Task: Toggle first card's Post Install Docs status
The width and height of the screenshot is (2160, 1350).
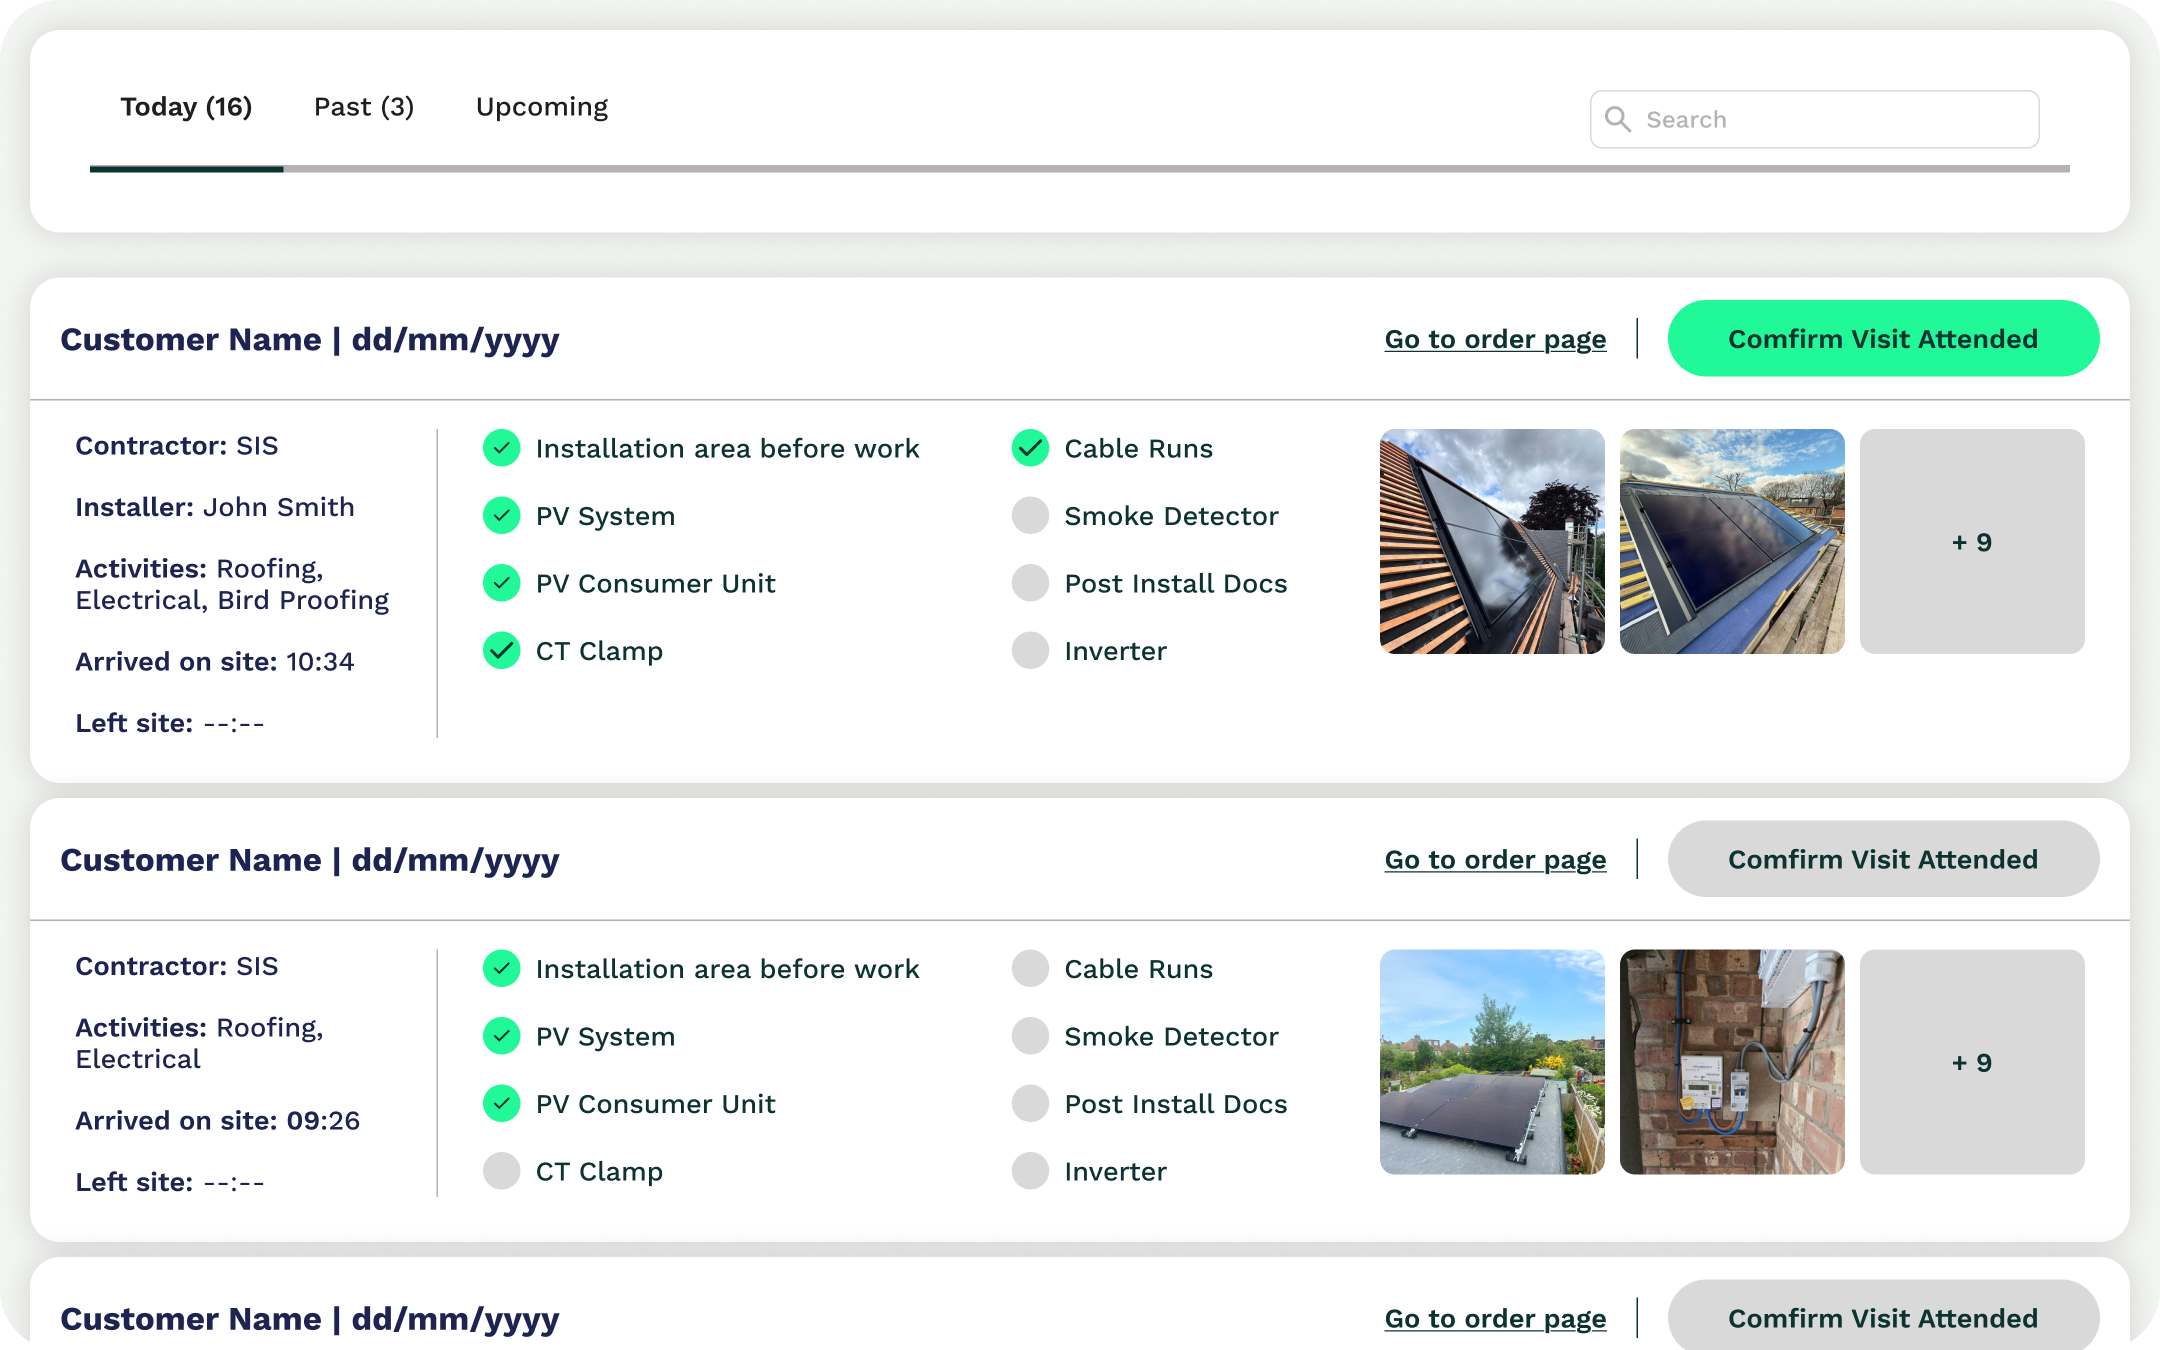Action: (1030, 583)
